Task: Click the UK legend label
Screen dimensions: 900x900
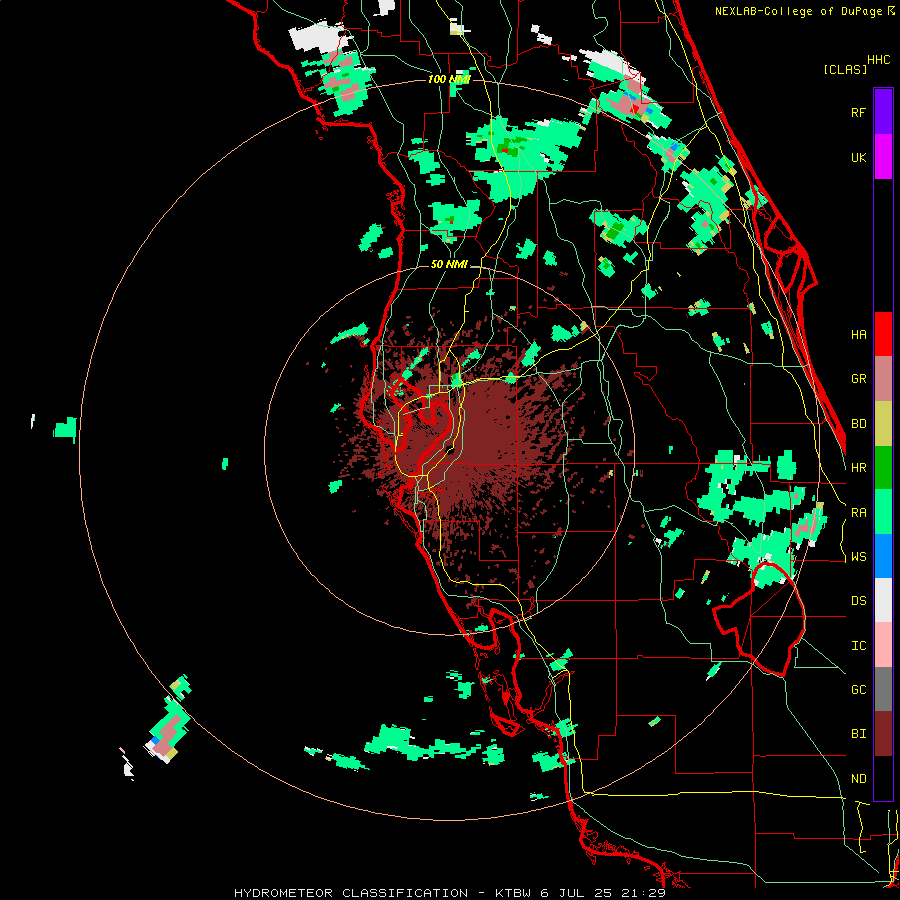Action: pos(858,157)
